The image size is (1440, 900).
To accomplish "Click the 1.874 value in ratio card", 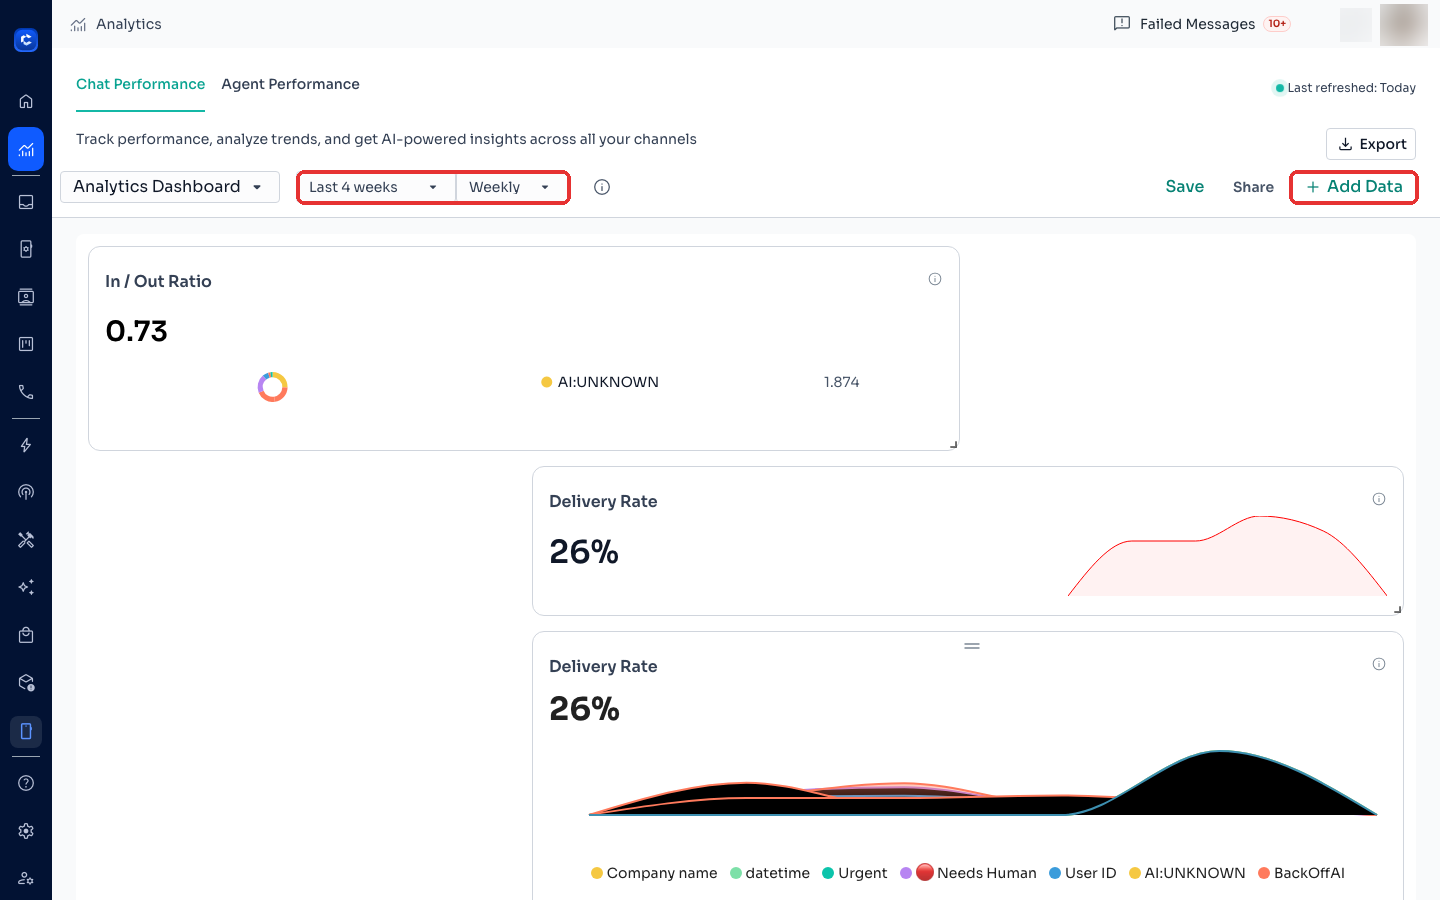I will click(x=841, y=382).
